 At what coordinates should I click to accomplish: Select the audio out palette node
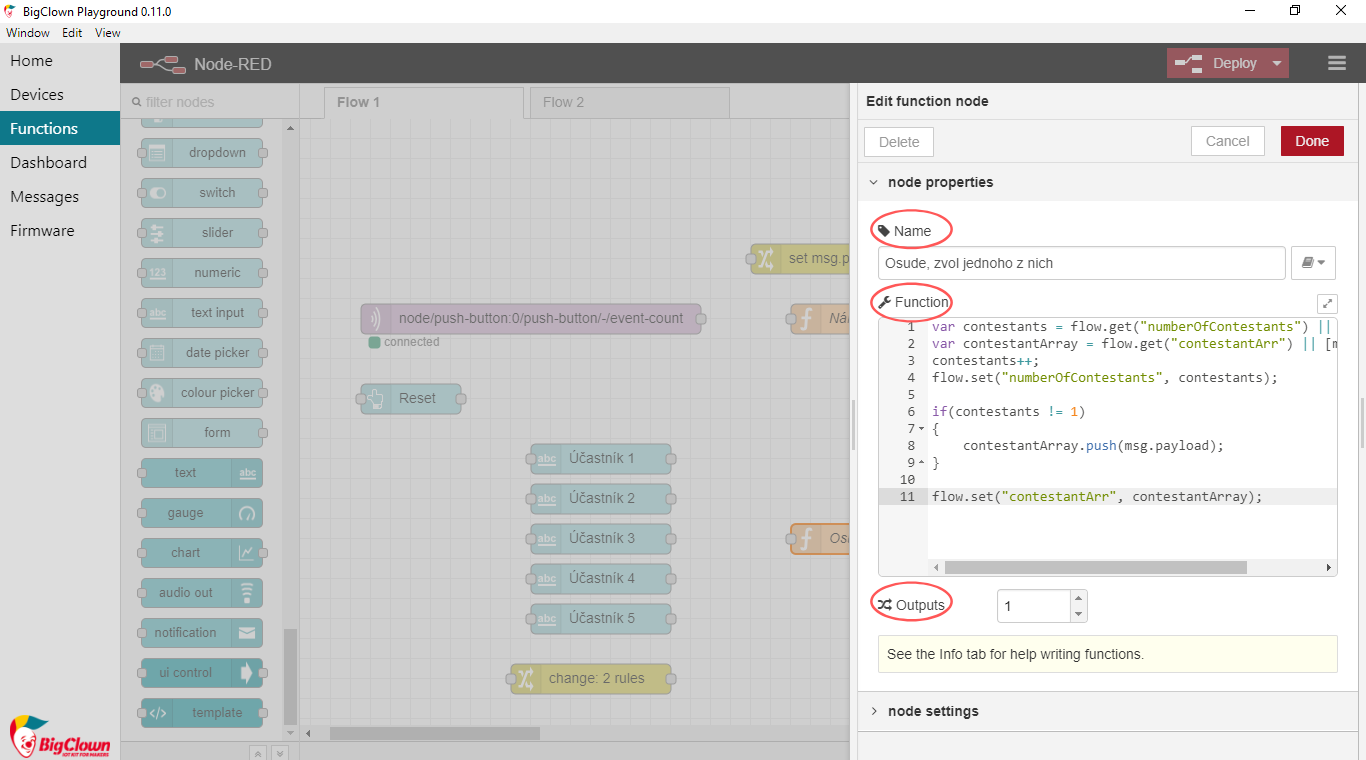tap(202, 593)
